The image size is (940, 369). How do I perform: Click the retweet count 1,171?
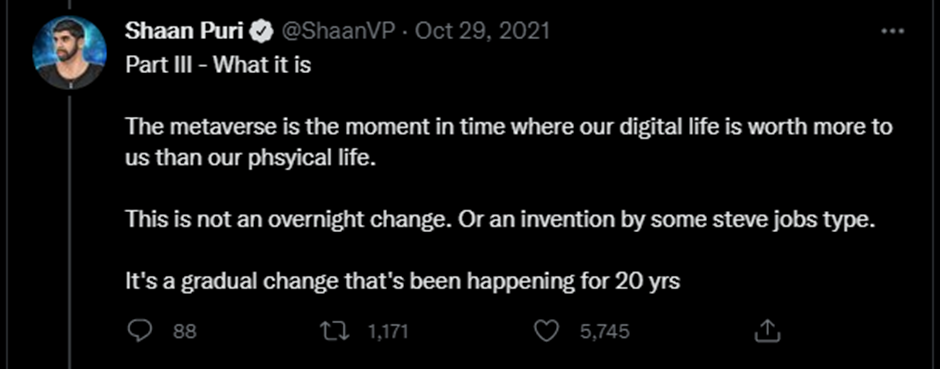pyautogui.click(x=387, y=331)
